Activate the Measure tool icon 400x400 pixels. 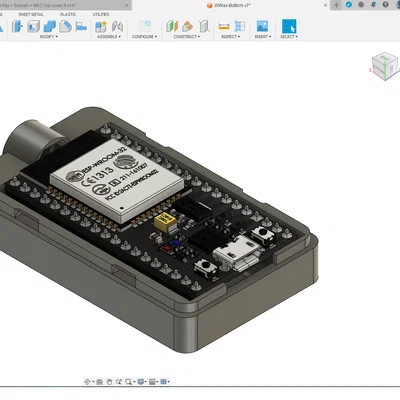(x=224, y=26)
